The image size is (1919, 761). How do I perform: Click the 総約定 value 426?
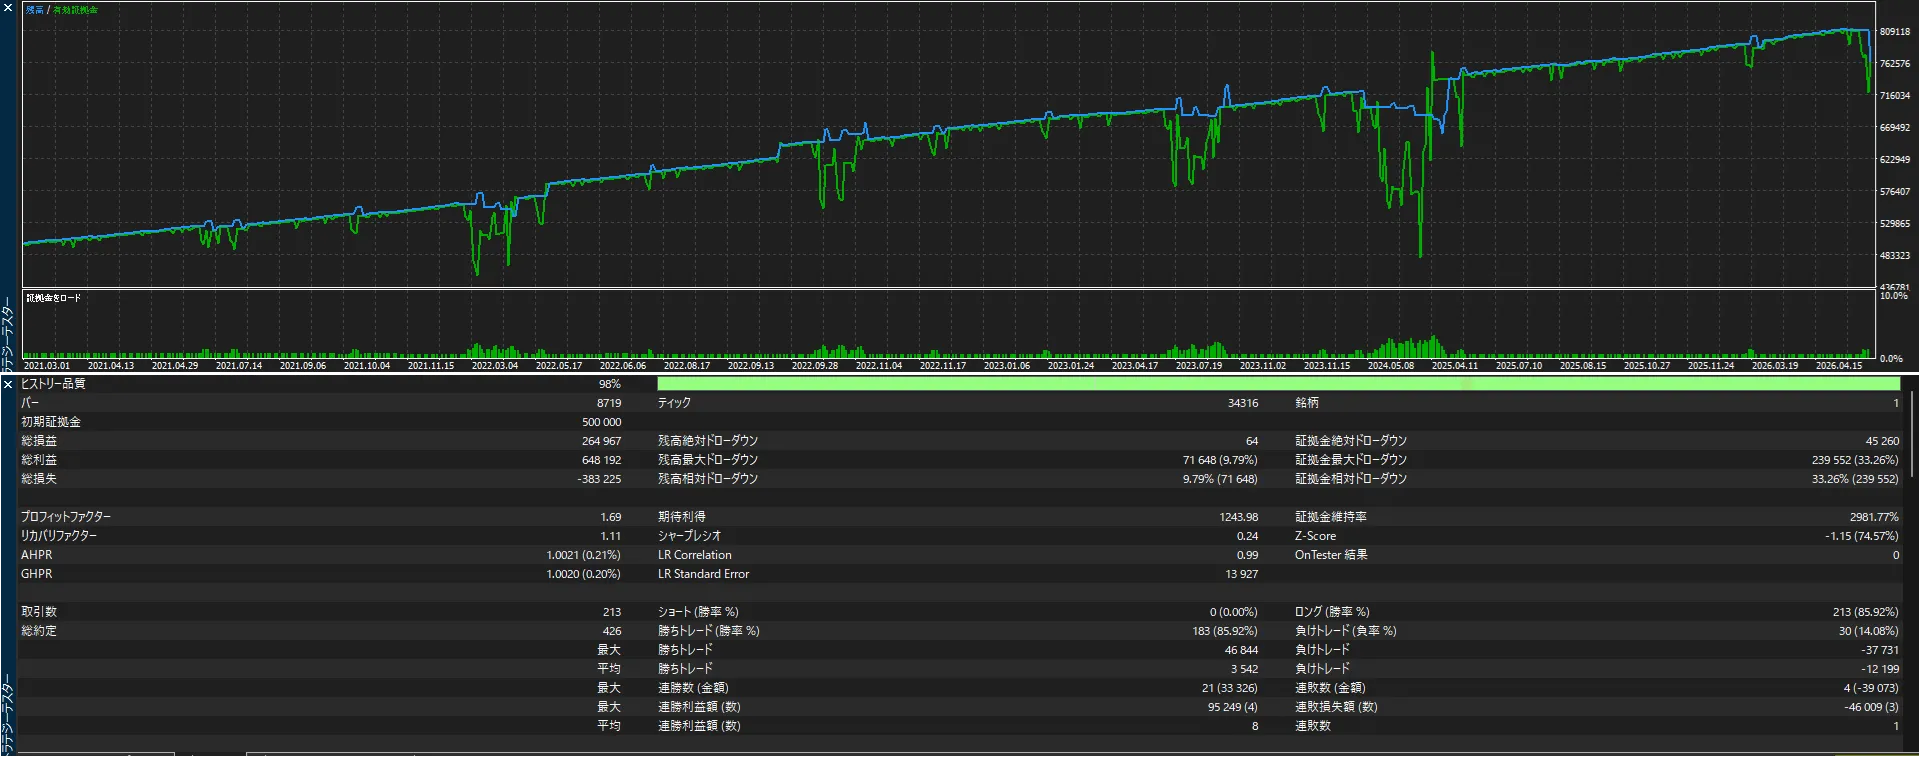pos(612,631)
